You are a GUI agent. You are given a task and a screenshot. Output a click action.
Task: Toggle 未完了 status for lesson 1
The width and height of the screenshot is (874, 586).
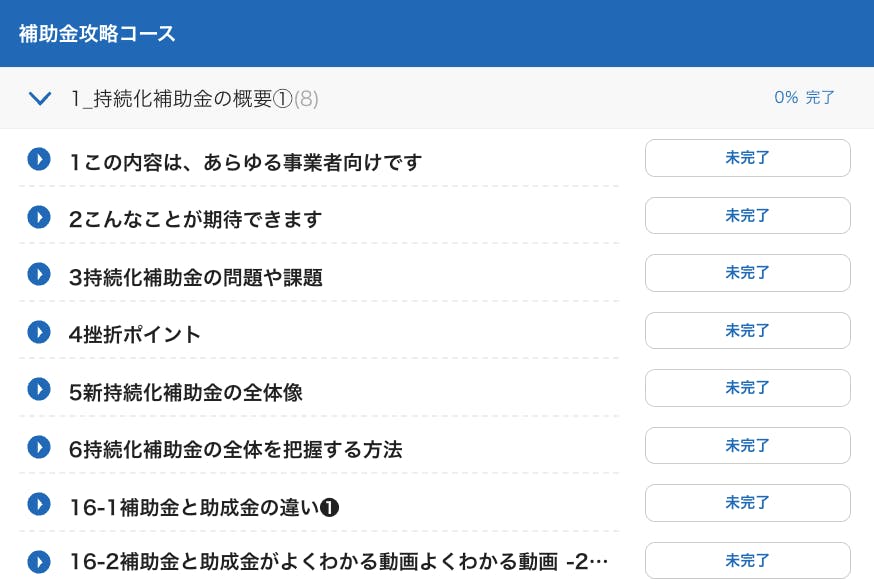[747, 158]
